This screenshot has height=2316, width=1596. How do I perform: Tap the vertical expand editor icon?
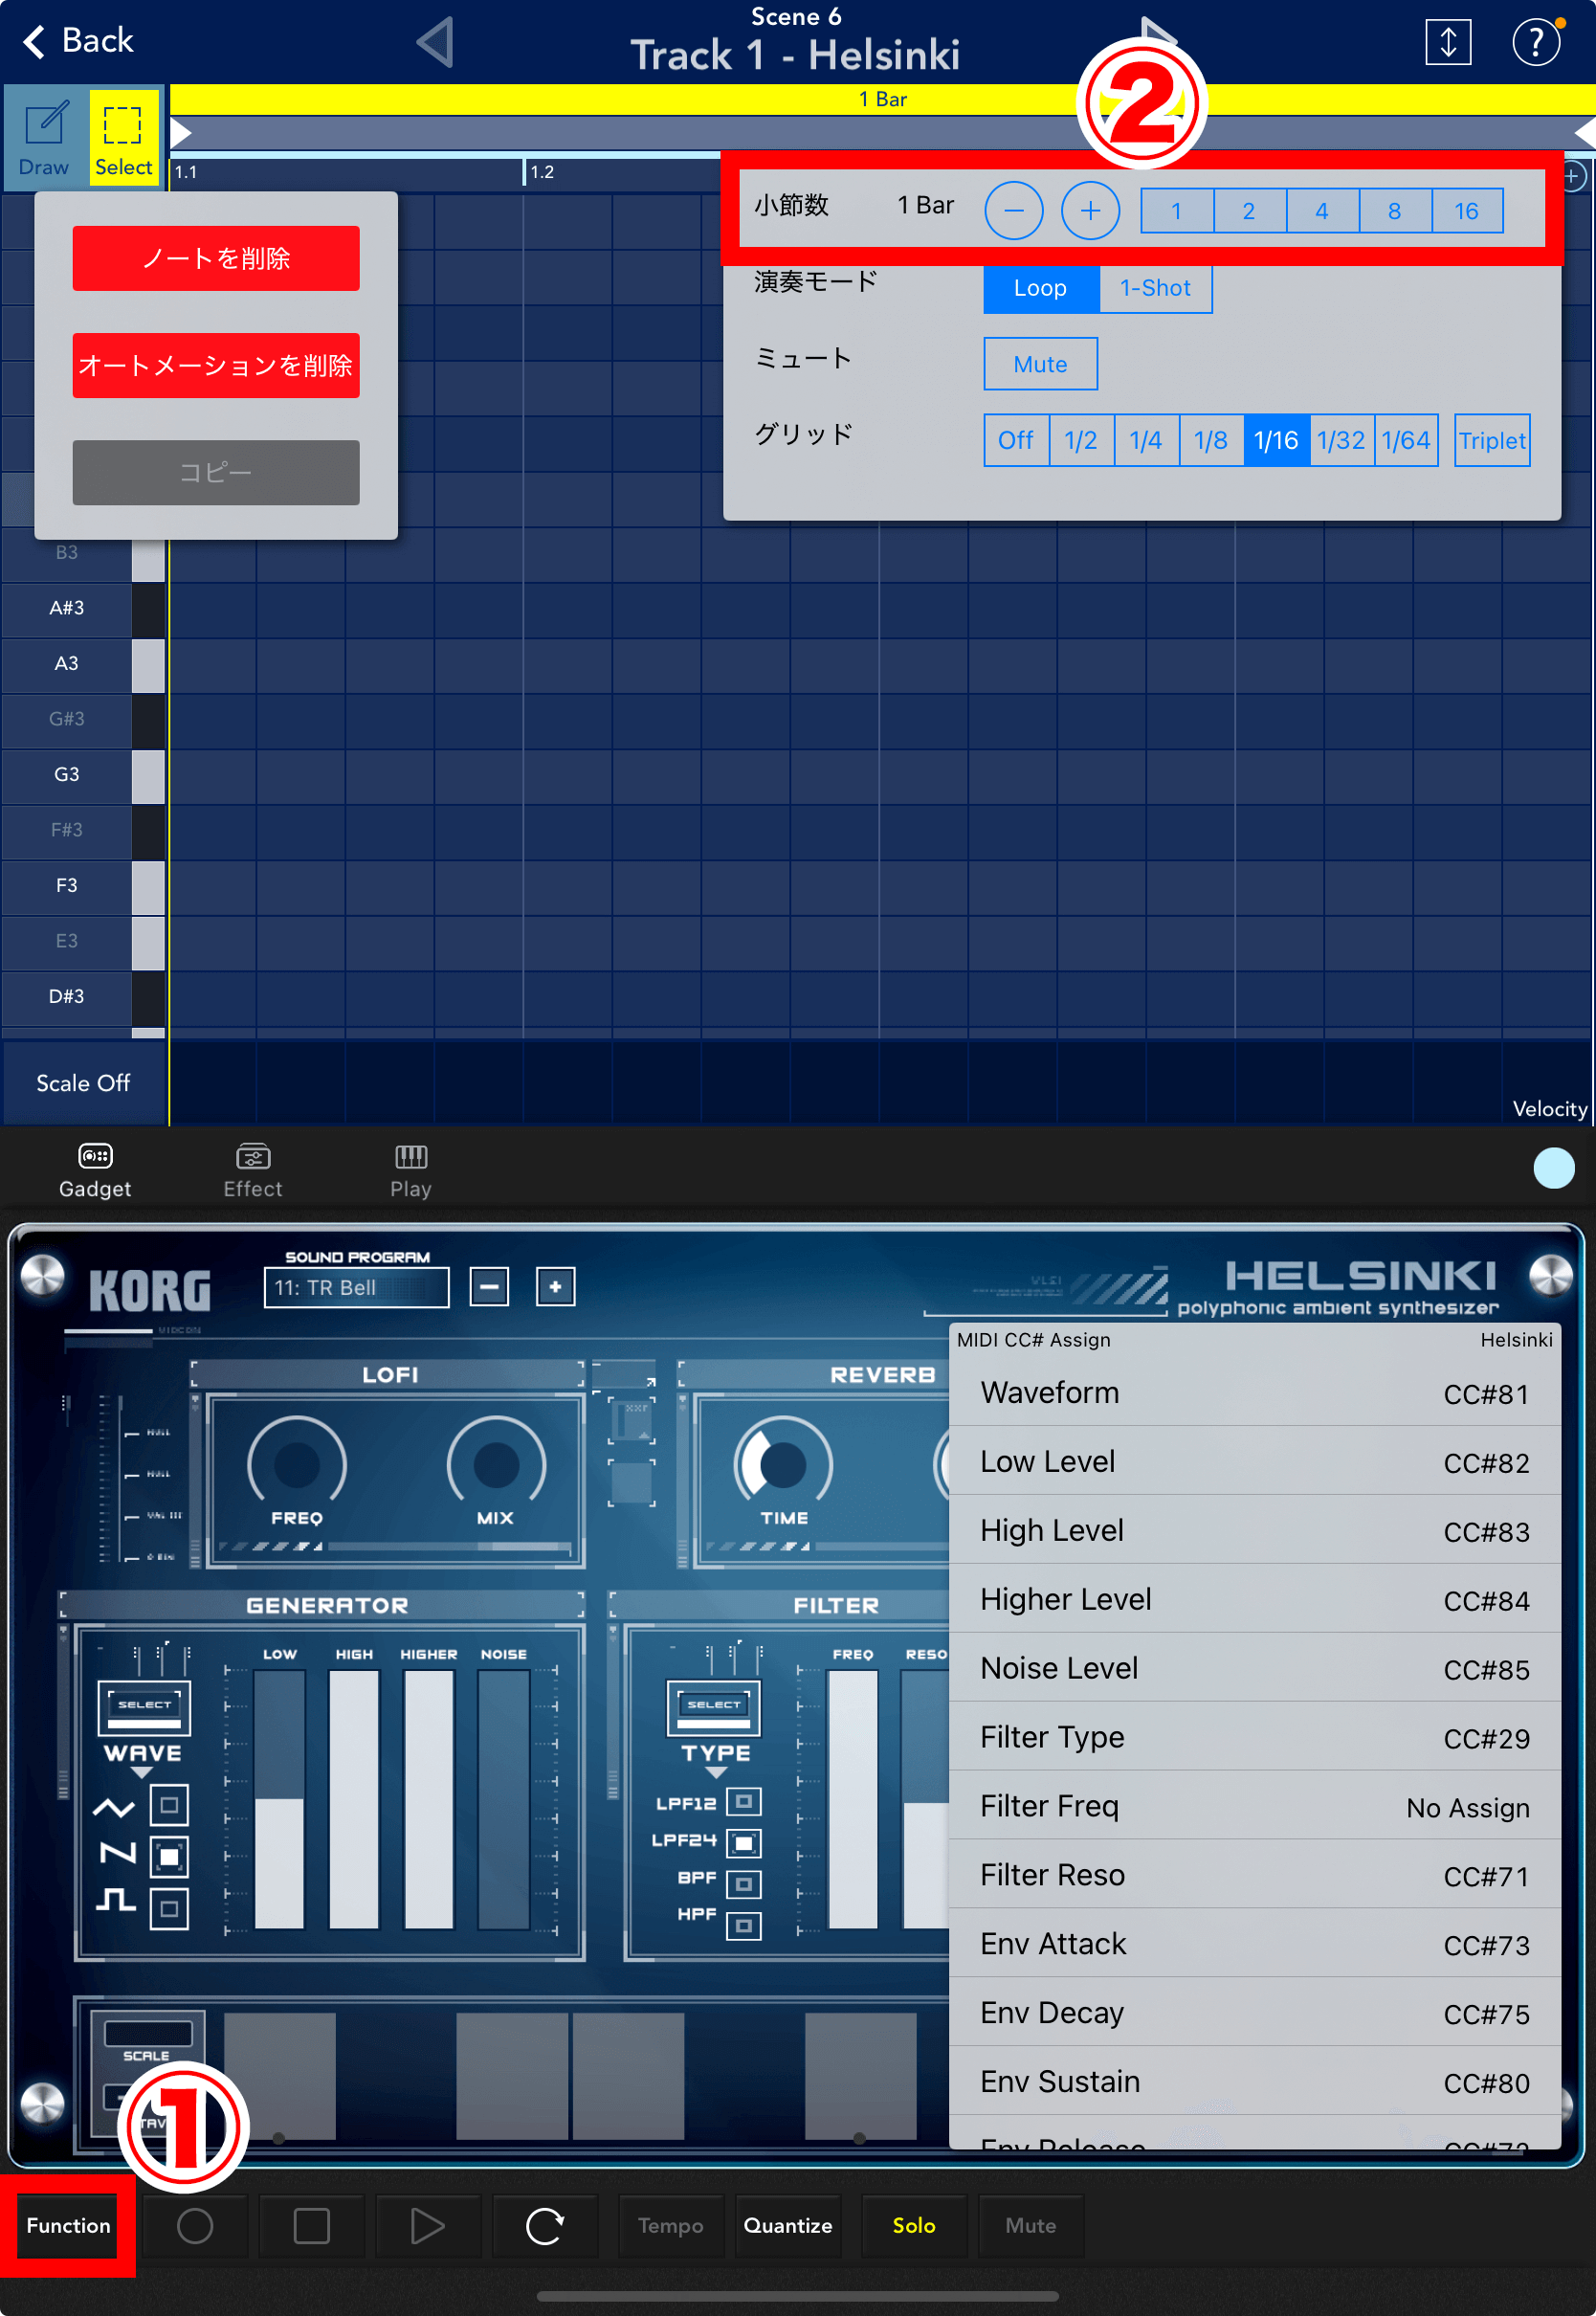coord(1447,43)
